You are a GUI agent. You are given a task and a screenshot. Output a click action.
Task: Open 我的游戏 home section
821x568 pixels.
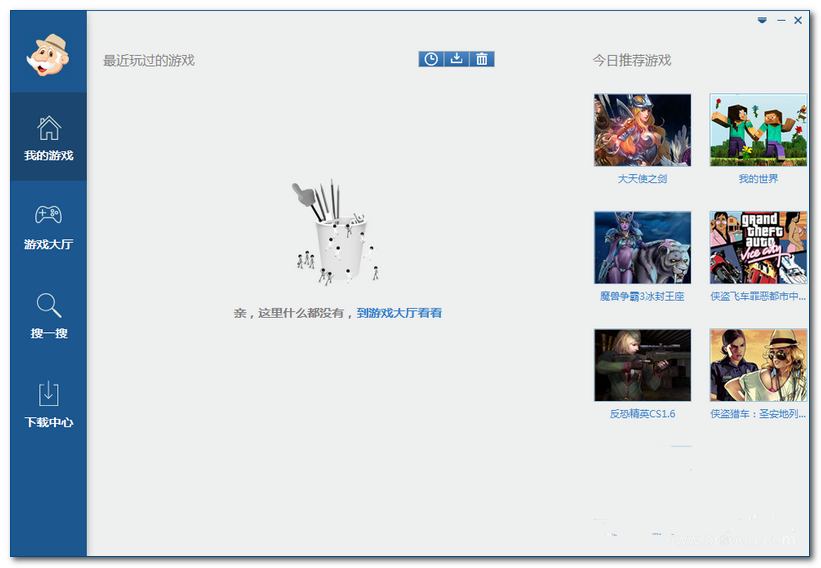(x=49, y=137)
